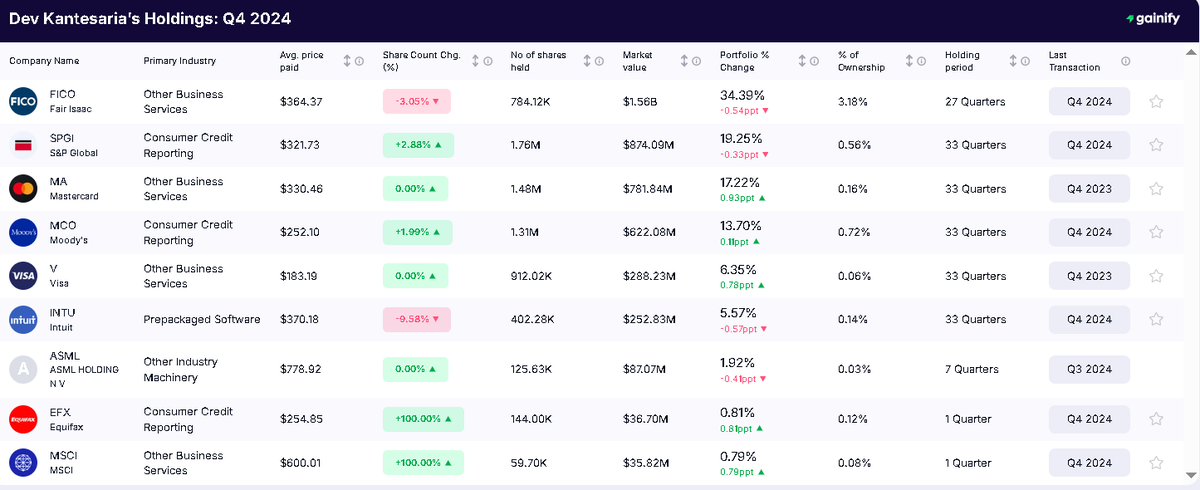The height and width of the screenshot is (490, 1200).
Task: Open FICO last transaction Q4 2024 button
Action: (x=1089, y=102)
